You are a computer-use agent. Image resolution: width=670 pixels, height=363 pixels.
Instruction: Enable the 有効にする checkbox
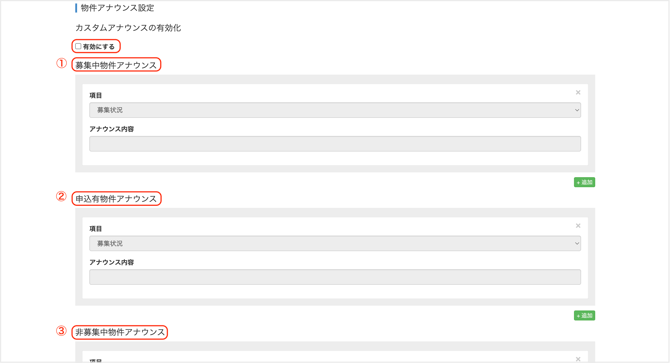coord(78,46)
